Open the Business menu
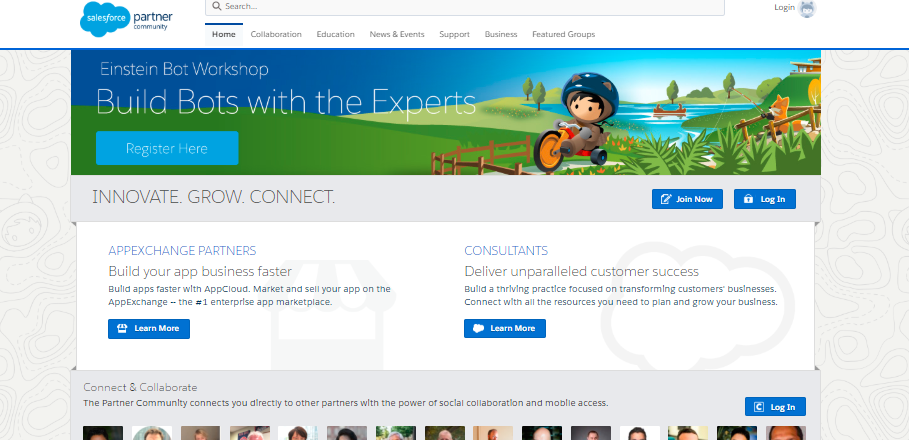909x440 pixels. [x=501, y=34]
